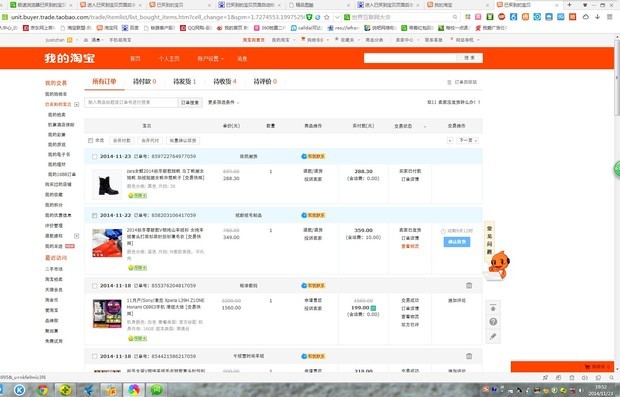Contact seller via Wangwang for order 854421586217059
The width and height of the screenshot is (620, 397).
(x=313, y=356)
